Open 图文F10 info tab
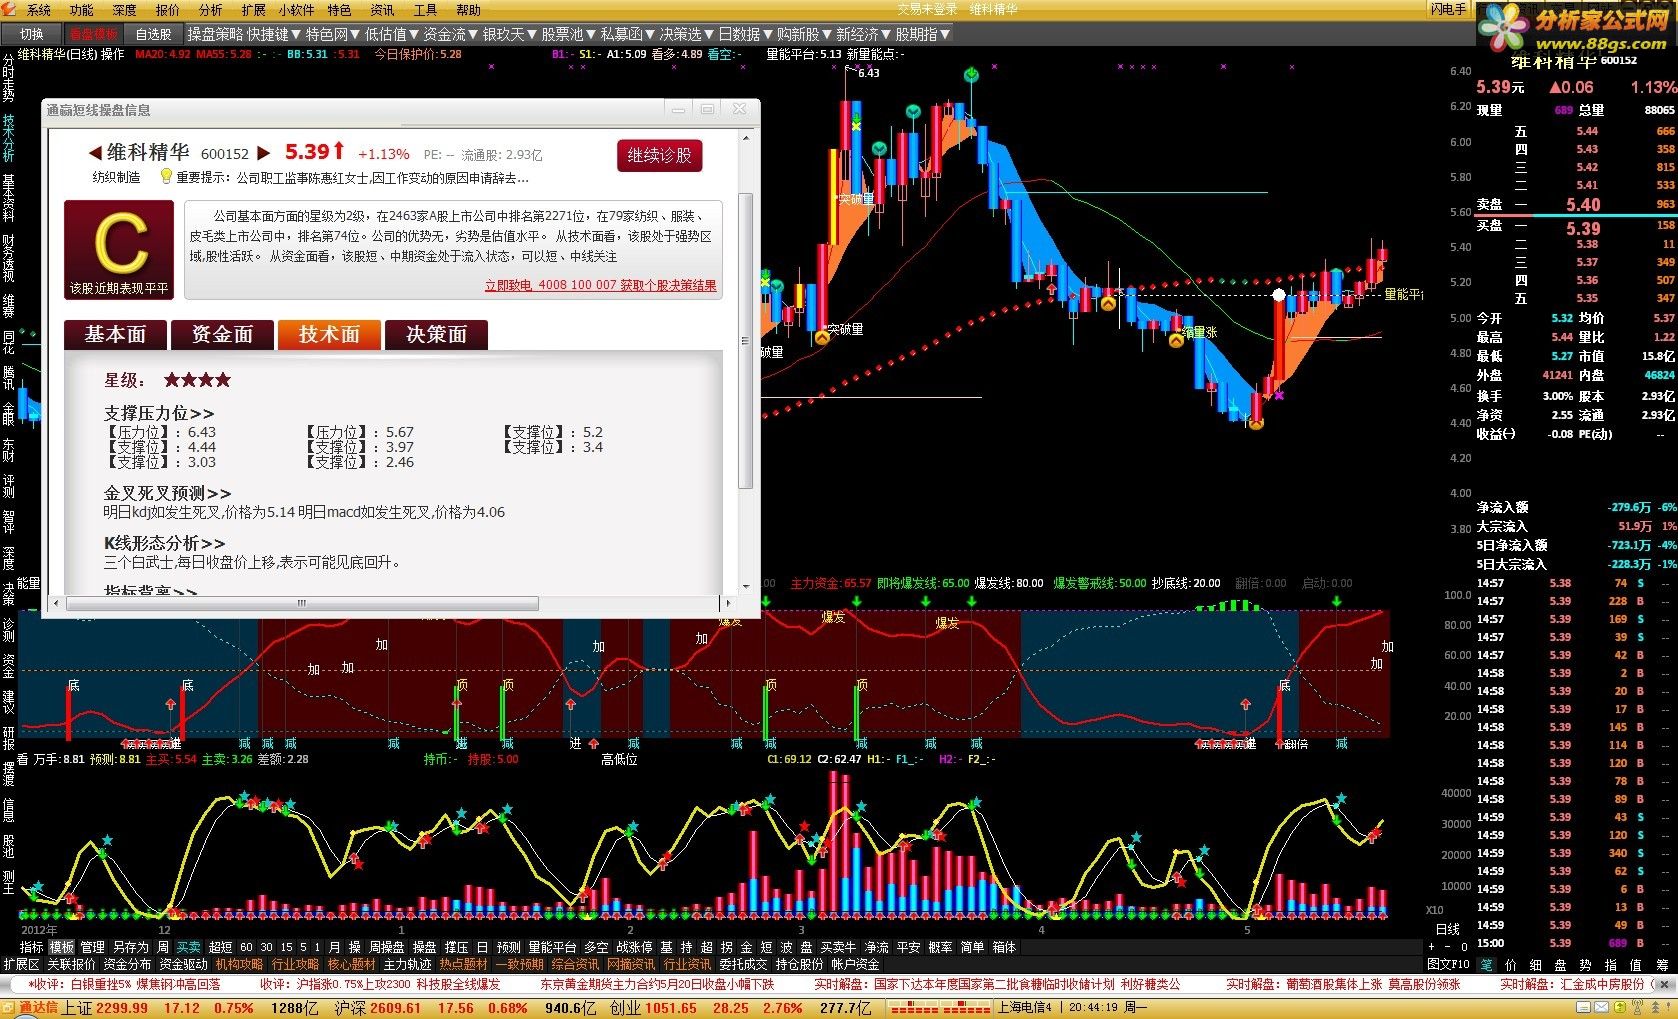1678x1019 pixels. 1448,964
